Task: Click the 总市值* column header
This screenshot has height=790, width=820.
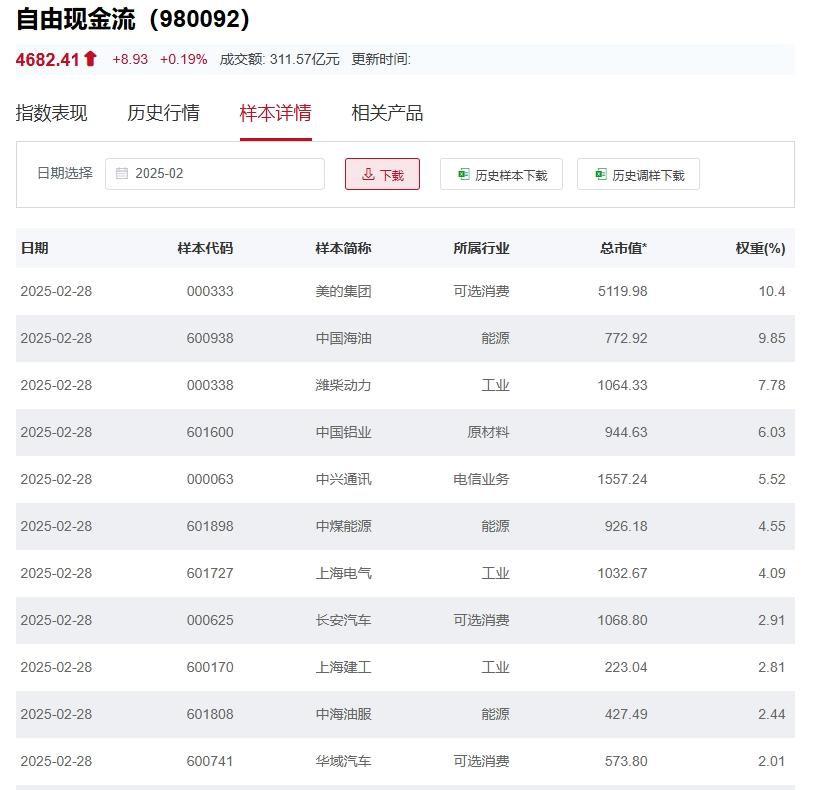Action: coord(623,248)
